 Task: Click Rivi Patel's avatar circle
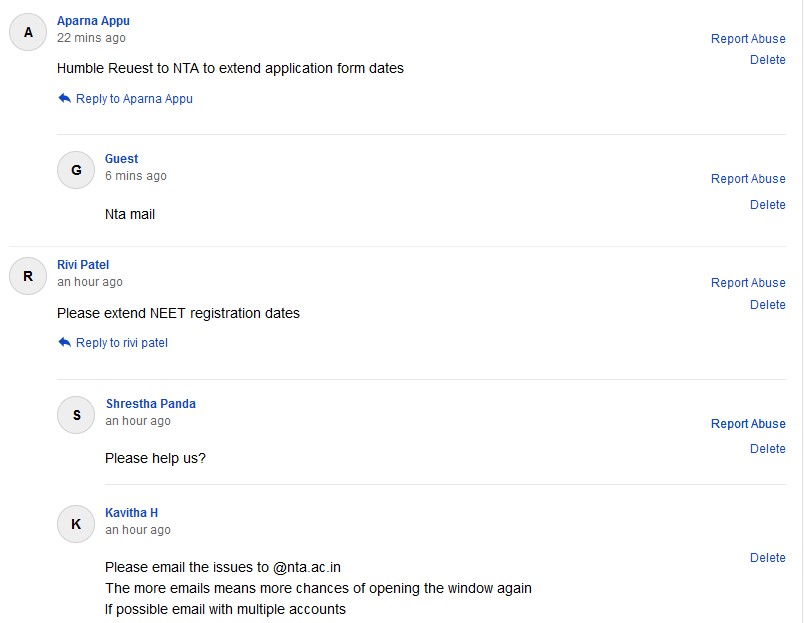click(x=28, y=276)
